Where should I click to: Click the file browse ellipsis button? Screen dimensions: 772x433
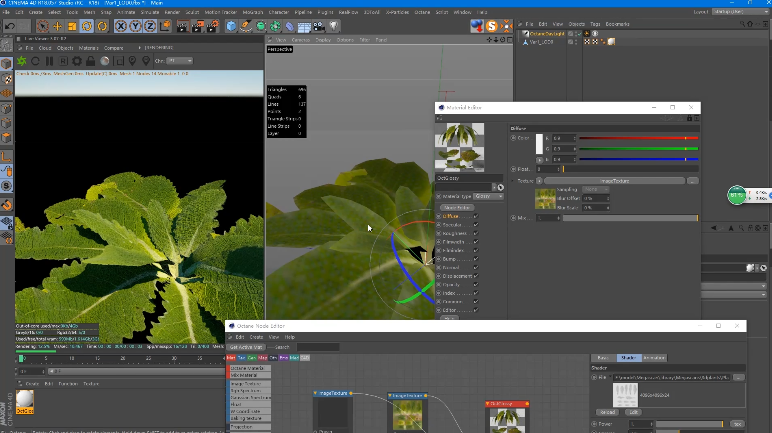click(x=738, y=377)
